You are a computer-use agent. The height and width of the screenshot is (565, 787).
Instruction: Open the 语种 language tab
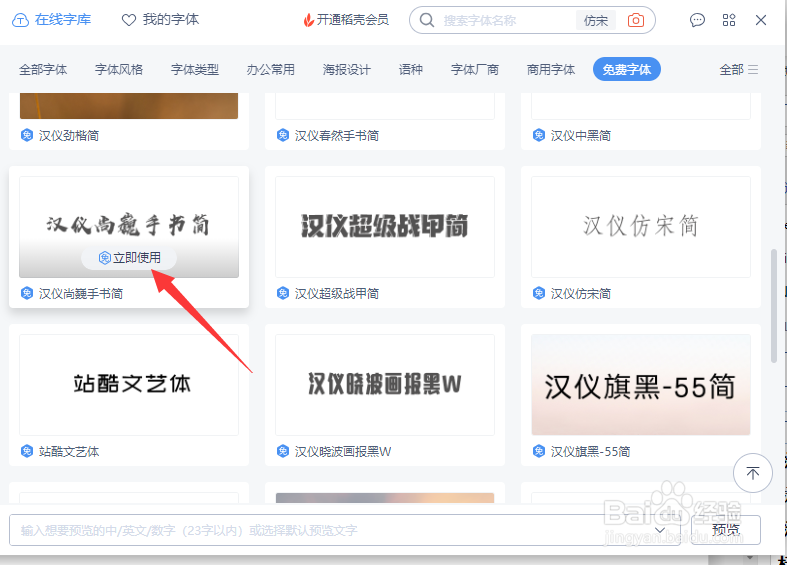click(411, 69)
